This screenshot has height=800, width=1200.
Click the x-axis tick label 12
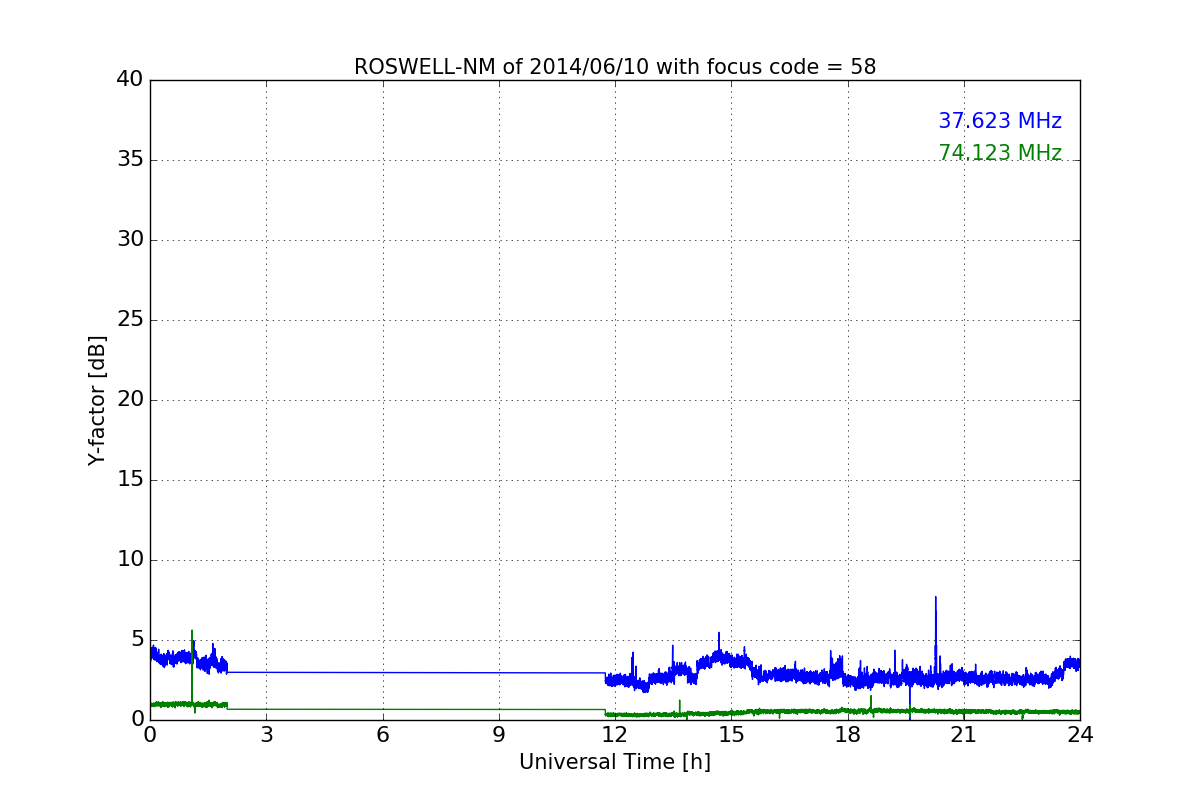(615, 735)
